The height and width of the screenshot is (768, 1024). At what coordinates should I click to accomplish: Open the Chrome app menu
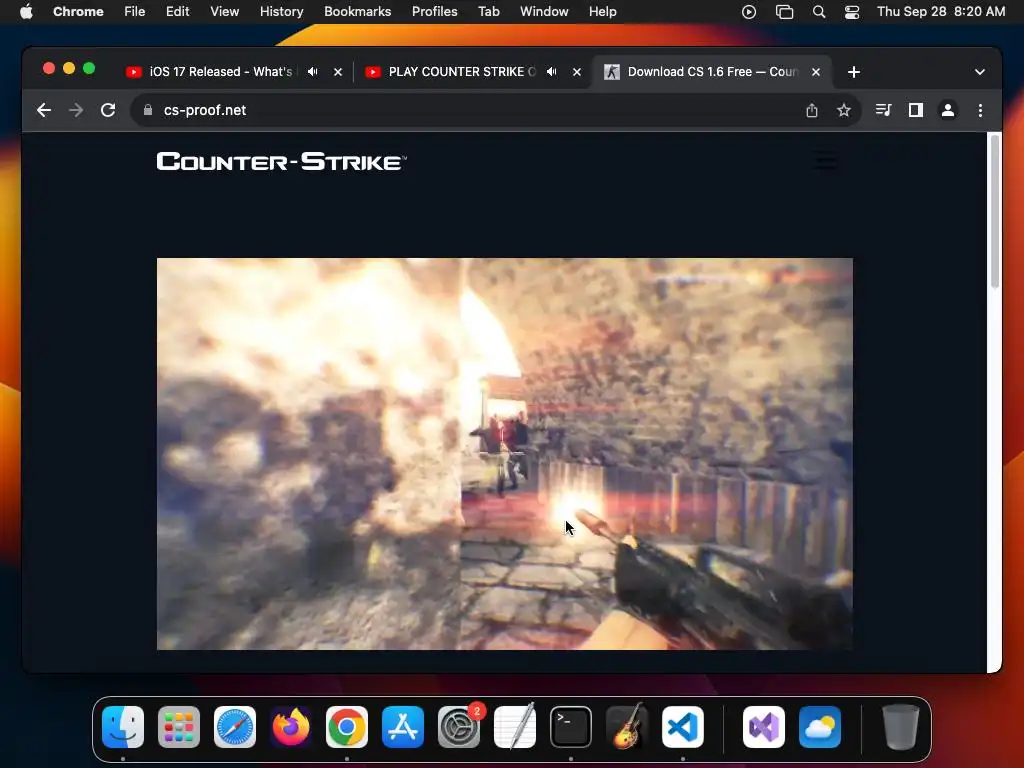[78, 12]
